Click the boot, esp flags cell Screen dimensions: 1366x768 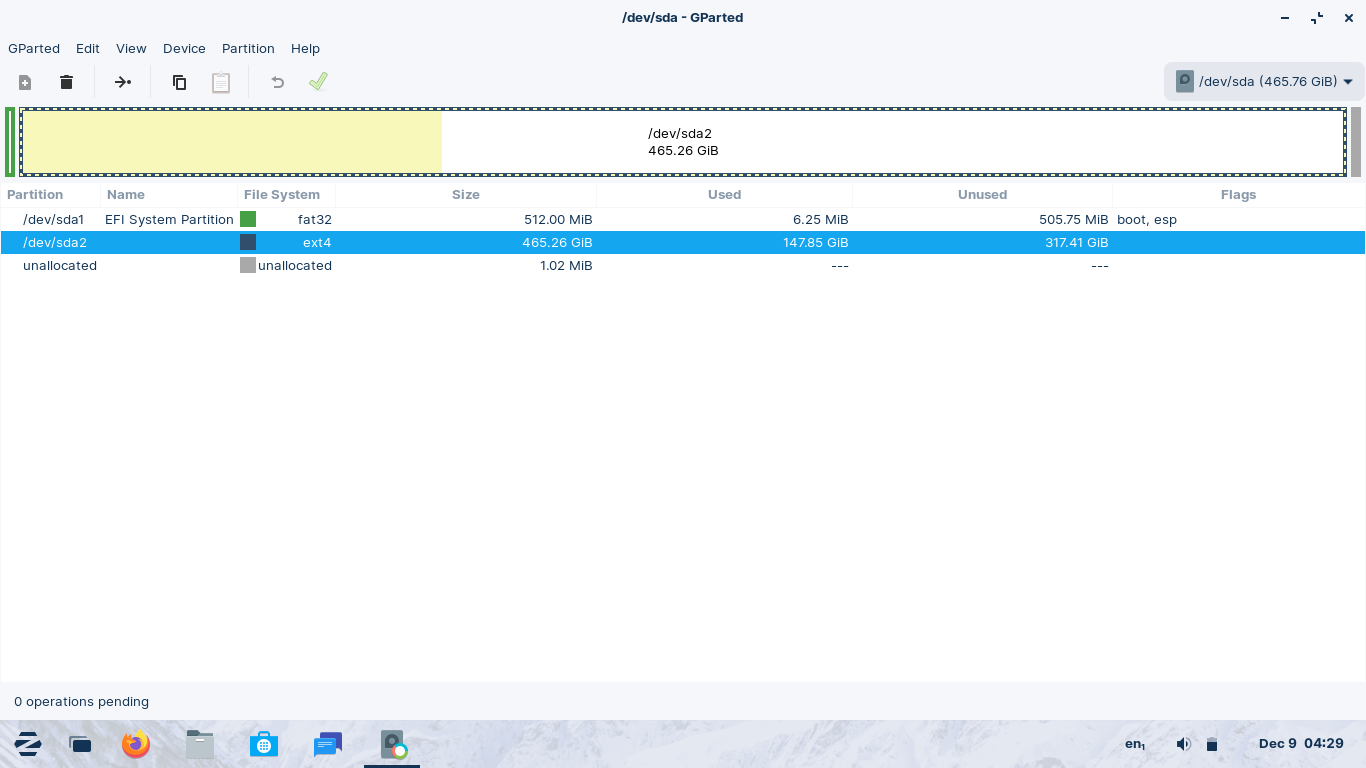click(1147, 219)
